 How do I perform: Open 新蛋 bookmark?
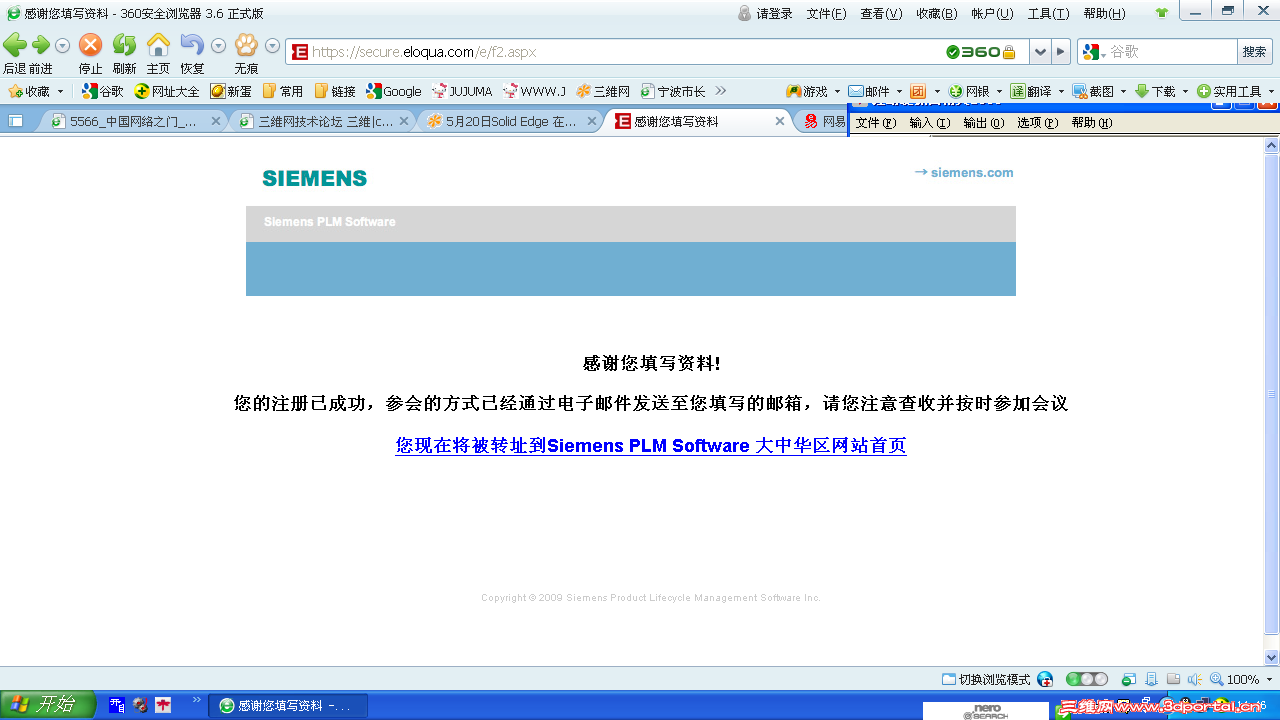(231, 91)
